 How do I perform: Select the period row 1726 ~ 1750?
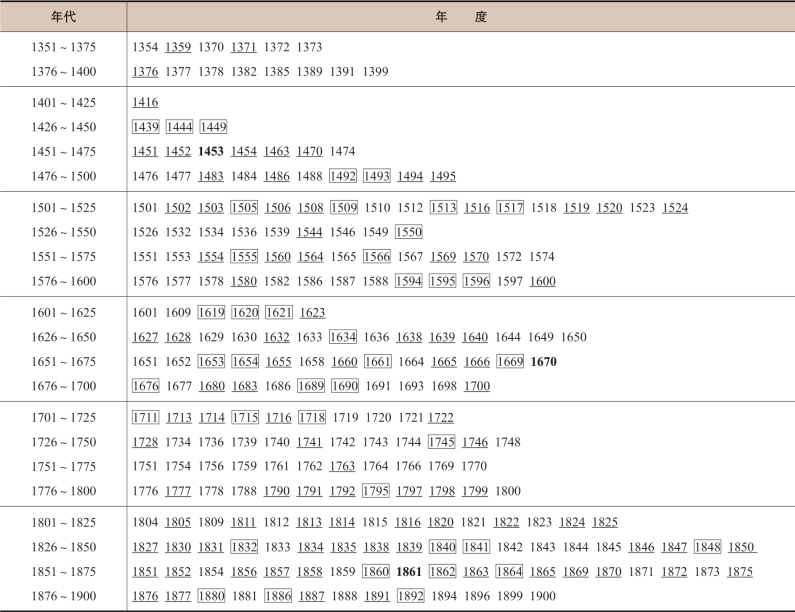(63, 442)
